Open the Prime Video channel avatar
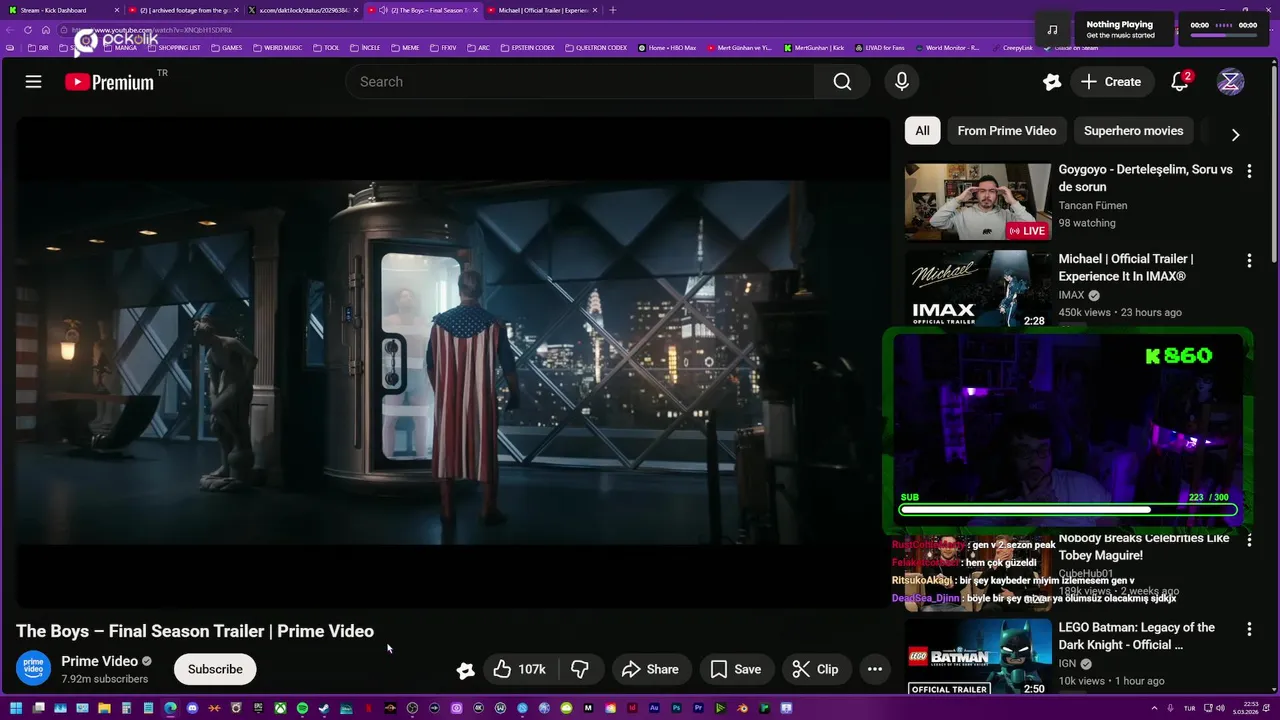This screenshot has width=1280, height=720. click(x=33, y=669)
